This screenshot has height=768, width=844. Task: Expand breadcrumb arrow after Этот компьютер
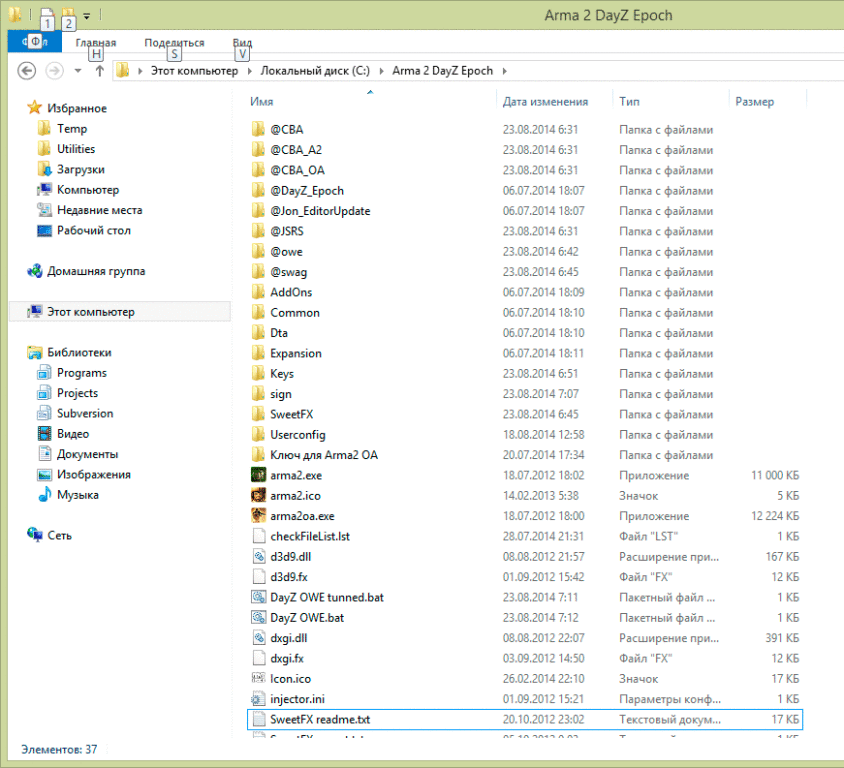point(250,71)
